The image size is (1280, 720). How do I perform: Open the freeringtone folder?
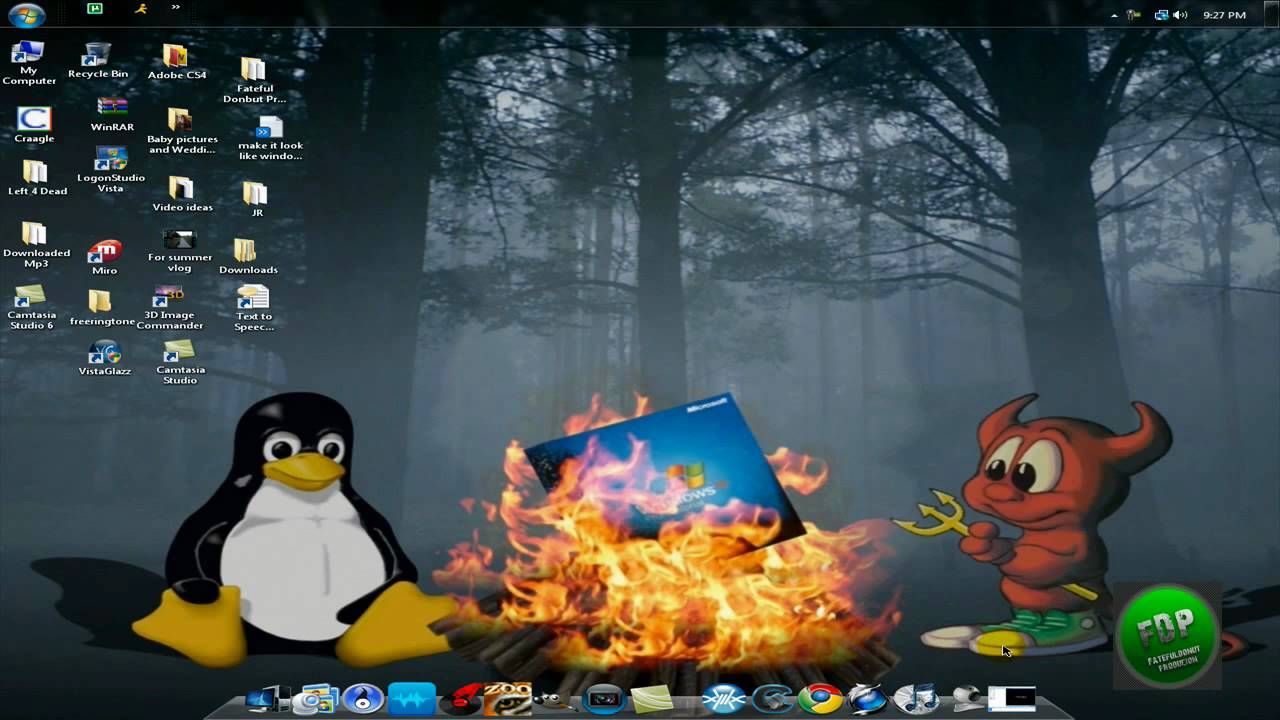click(x=102, y=308)
